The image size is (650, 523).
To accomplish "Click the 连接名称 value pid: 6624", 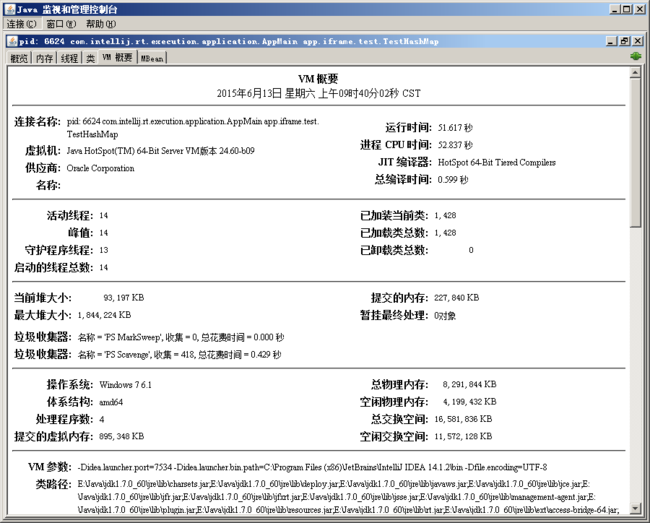I will (x=193, y=128).
